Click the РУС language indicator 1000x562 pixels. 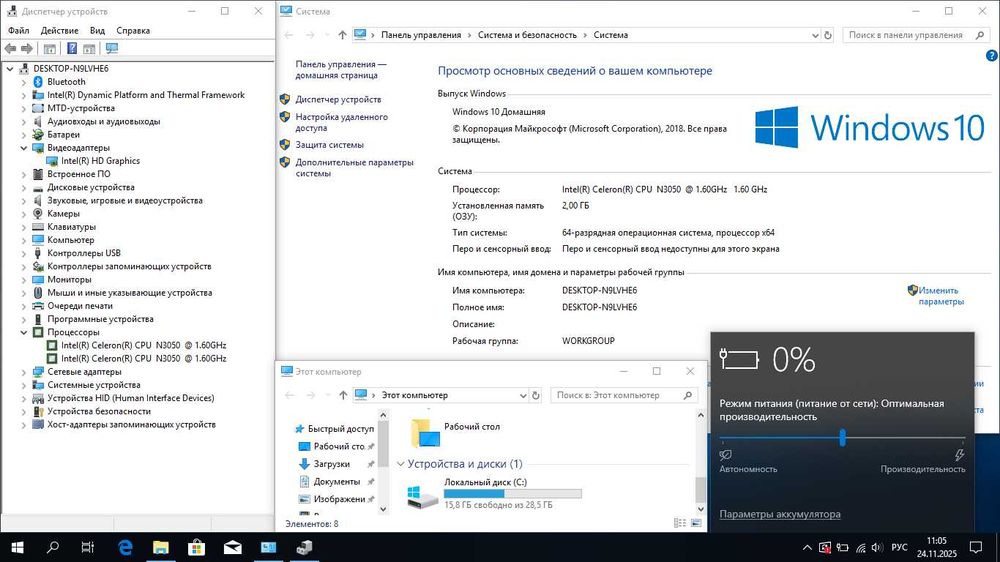coord(899,547)
